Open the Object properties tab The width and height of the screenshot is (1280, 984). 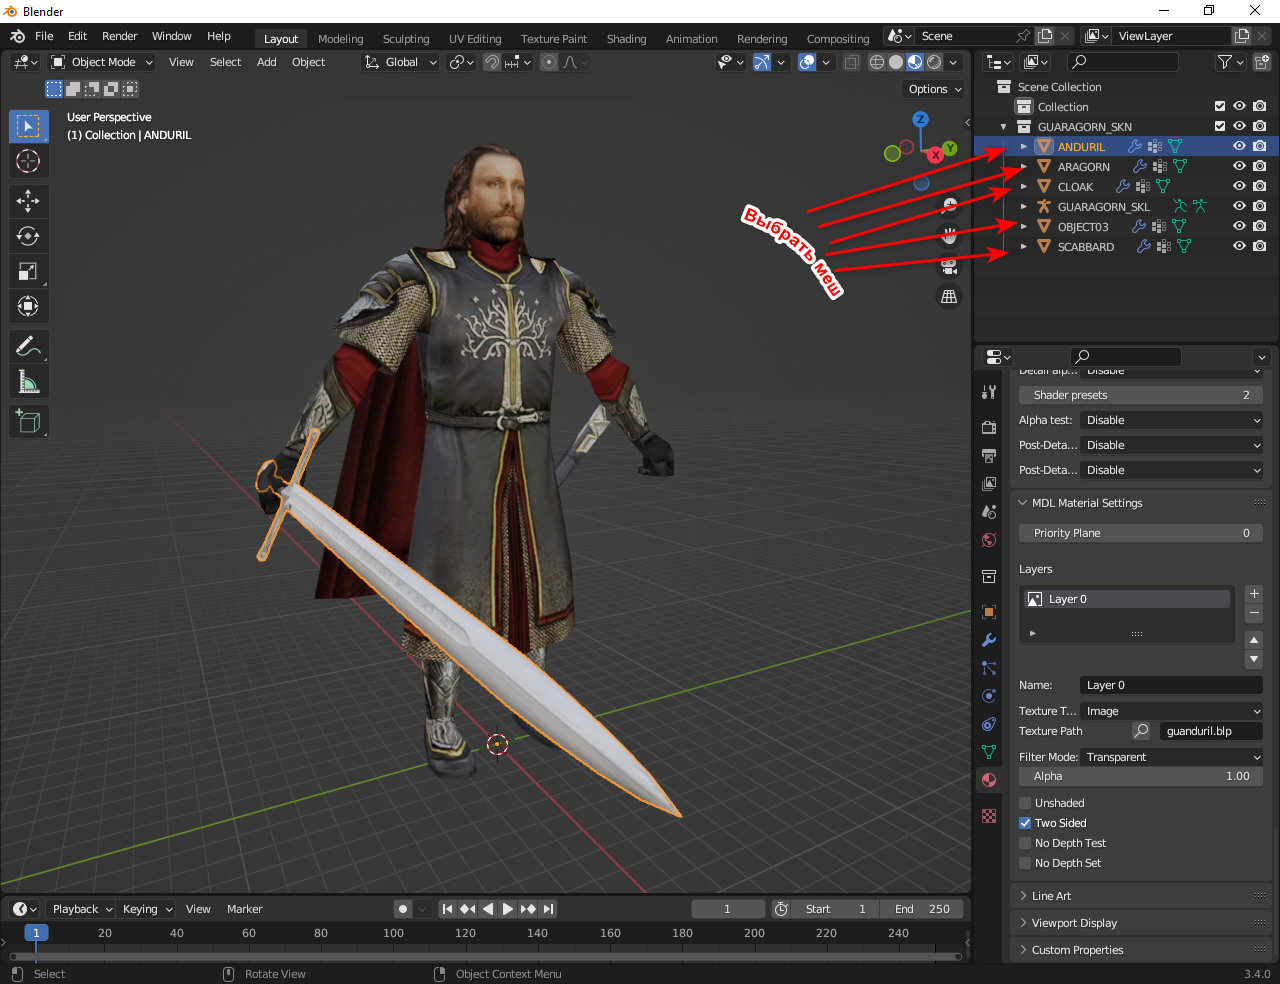click(989, 612)
